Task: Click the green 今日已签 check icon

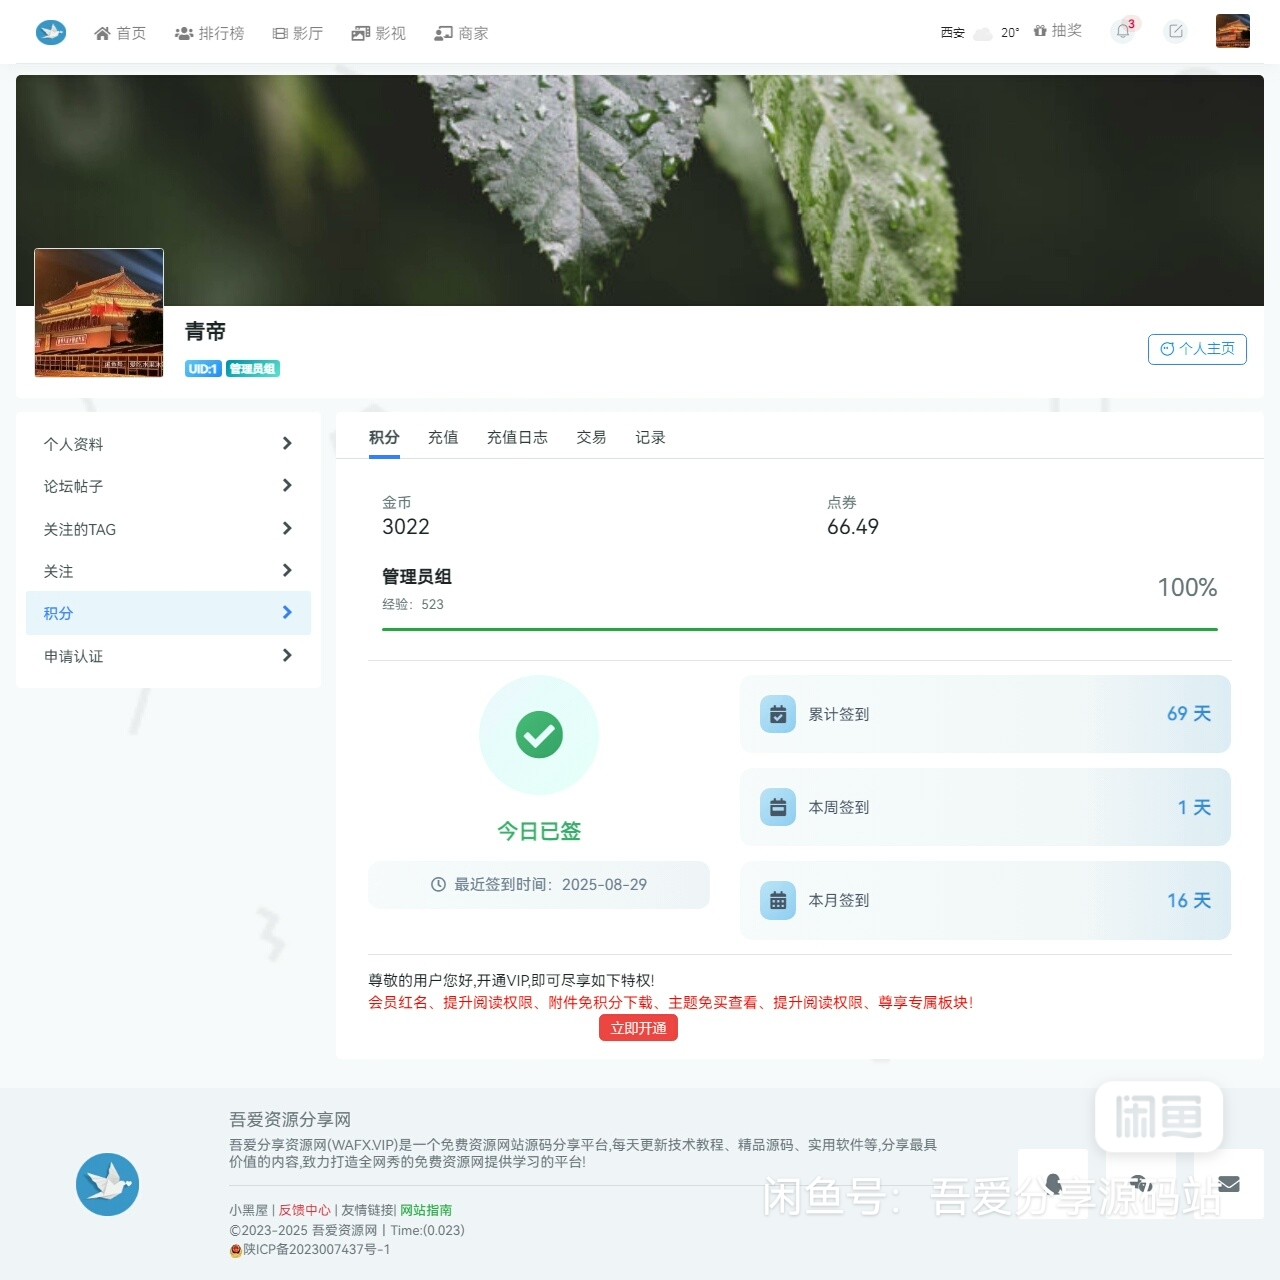Action: (539, 735)
